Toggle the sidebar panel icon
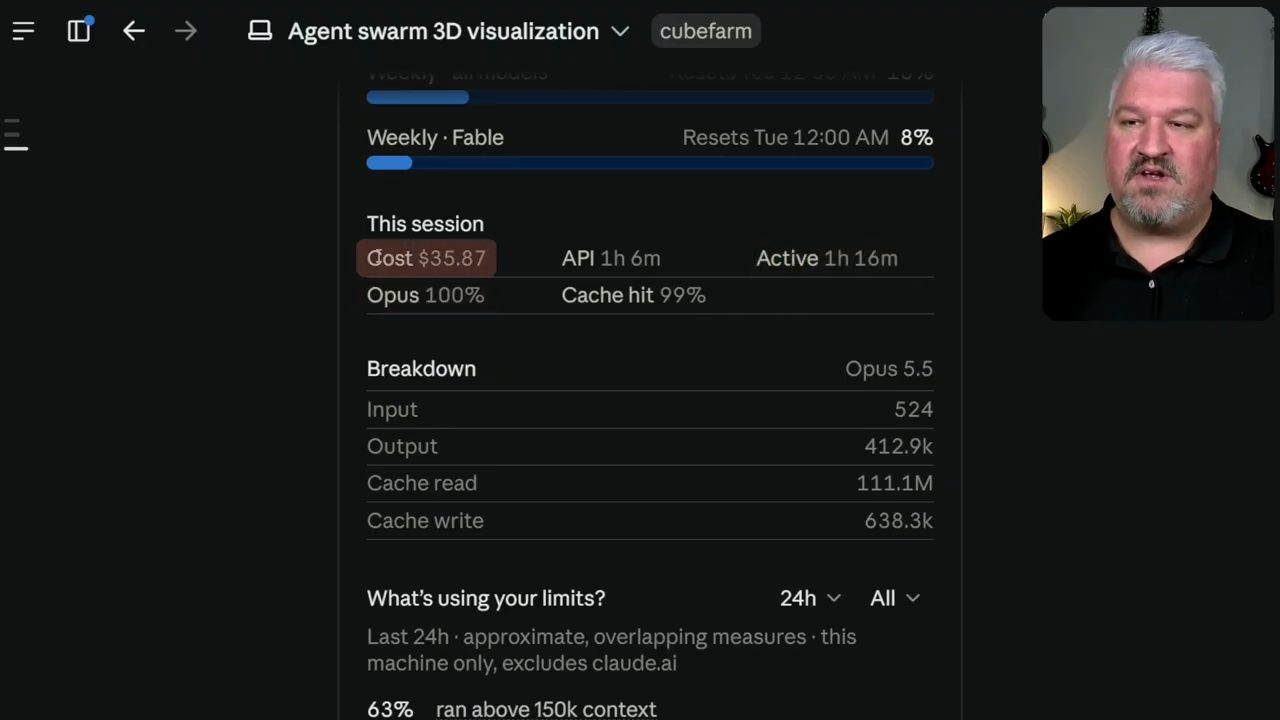The image size is (1280, 720). pyautogui.click(x=79, y=31)
